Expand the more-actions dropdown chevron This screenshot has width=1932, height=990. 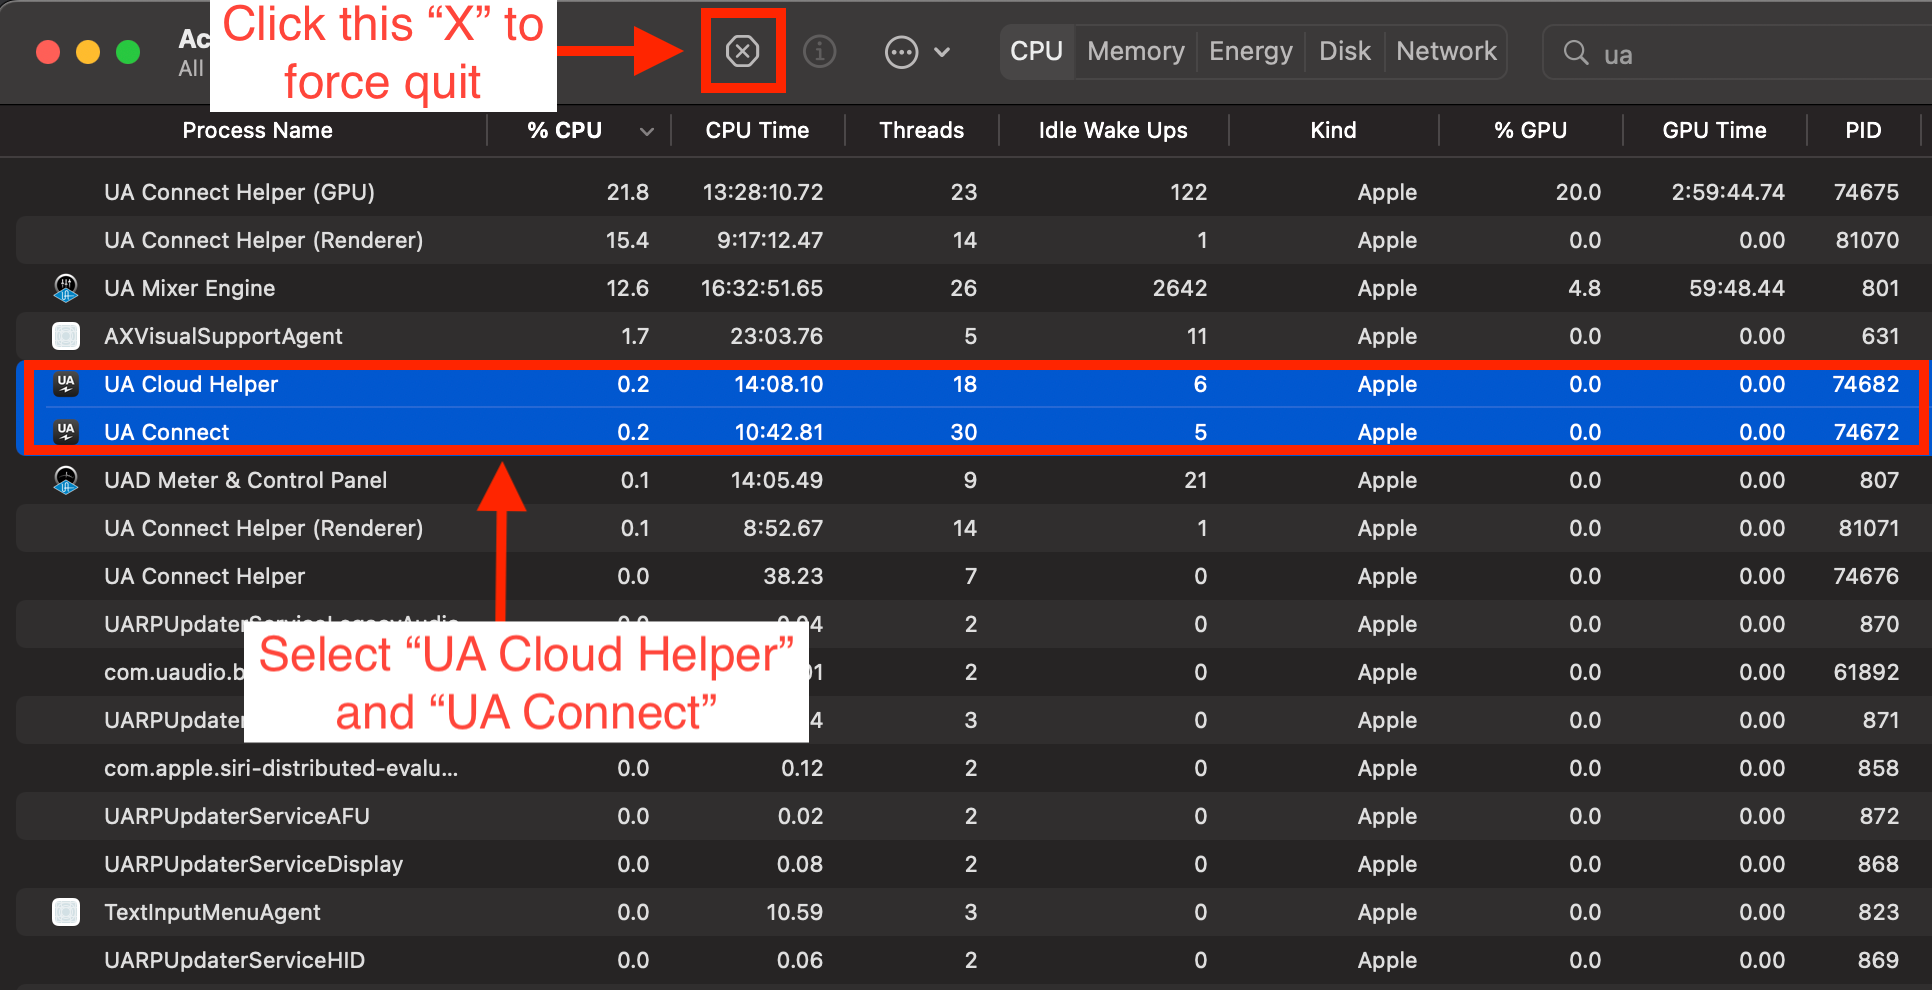pos(942,52)
